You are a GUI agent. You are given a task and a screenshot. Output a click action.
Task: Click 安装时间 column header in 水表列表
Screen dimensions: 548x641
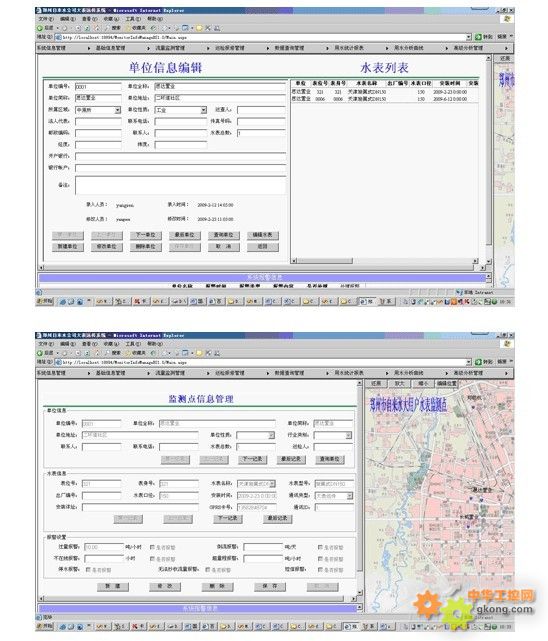click(450, 83)
